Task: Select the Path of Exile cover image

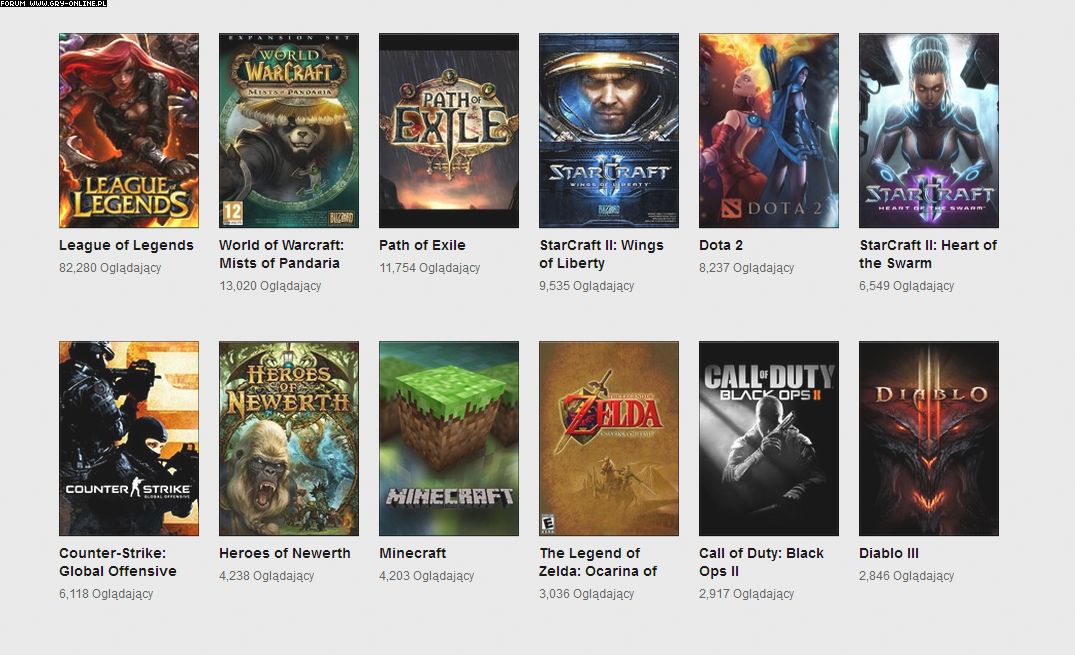Action: [x=448, y=131]
